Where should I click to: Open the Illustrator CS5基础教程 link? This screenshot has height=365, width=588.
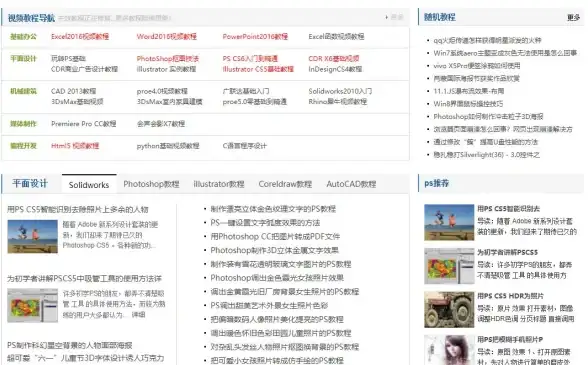pyautogui.click(x=258, y=69)
